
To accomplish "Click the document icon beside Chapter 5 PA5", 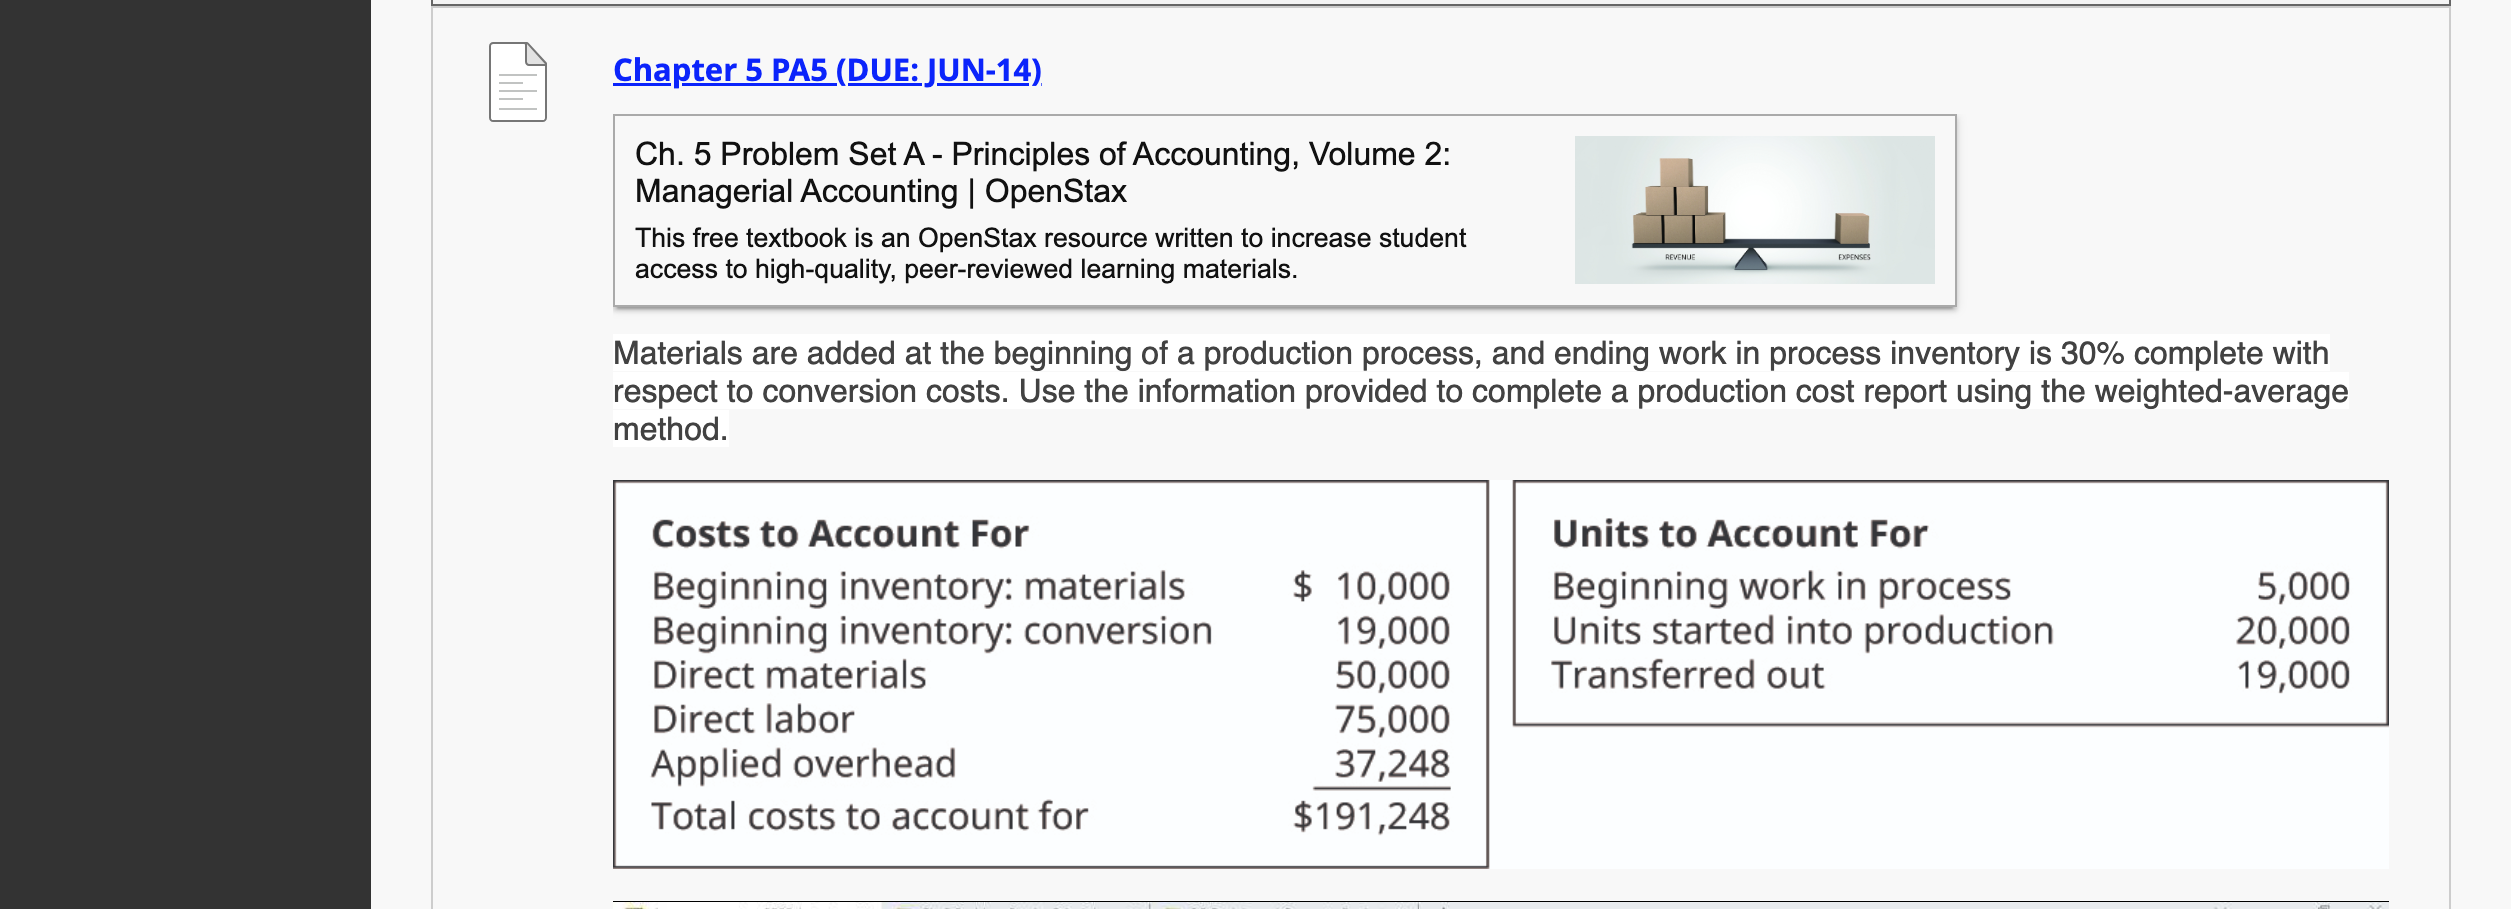I will (517, 82).
